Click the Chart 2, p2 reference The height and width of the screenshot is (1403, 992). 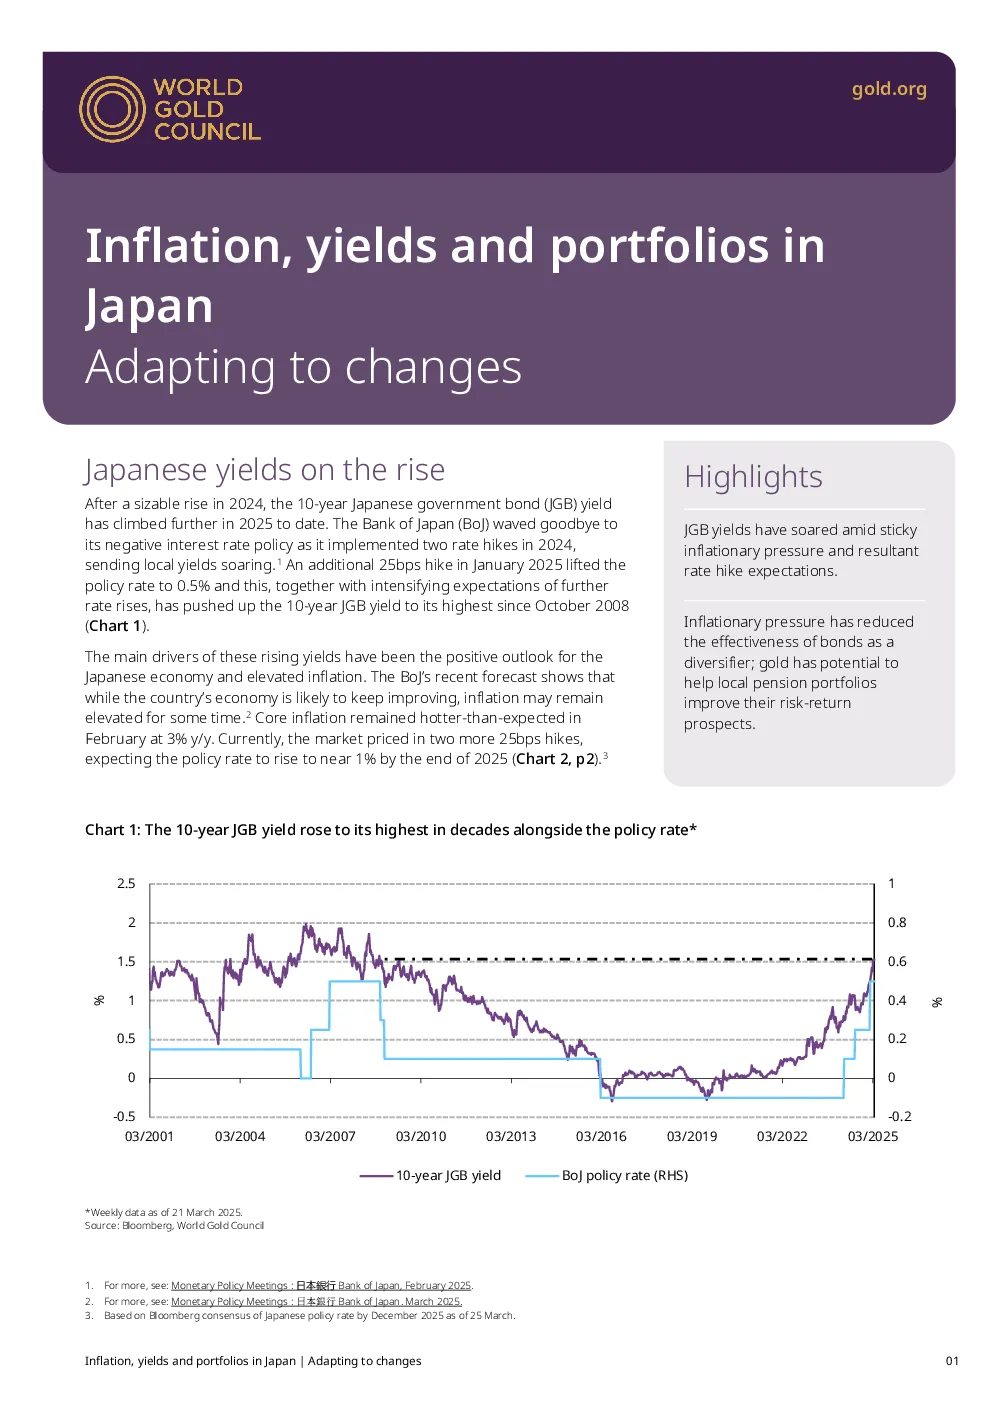(x=556, y=759)
